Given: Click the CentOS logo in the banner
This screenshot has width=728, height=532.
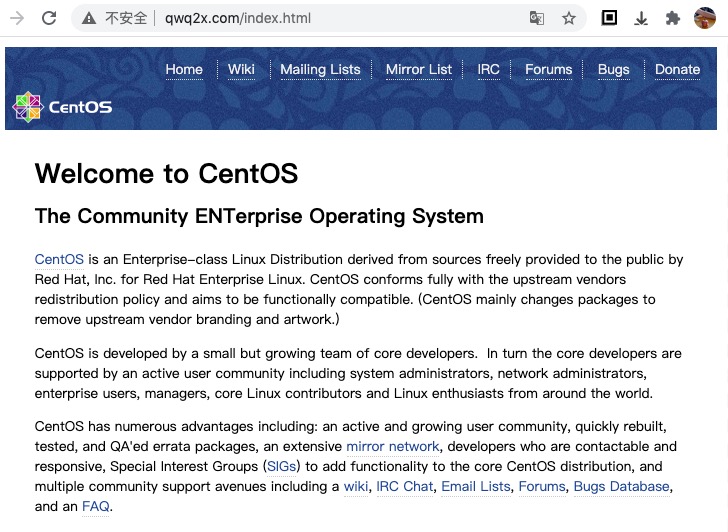Looking at the screenshot, I should pyautogui.click(x=62, y=107).
